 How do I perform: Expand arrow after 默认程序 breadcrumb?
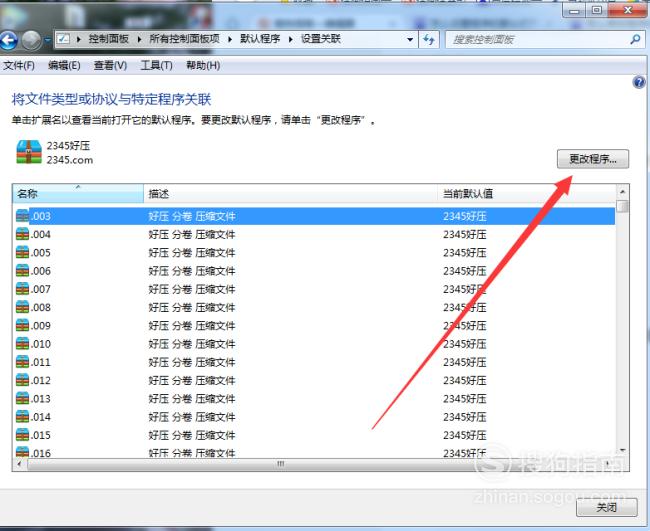click(x=291, y=39)
